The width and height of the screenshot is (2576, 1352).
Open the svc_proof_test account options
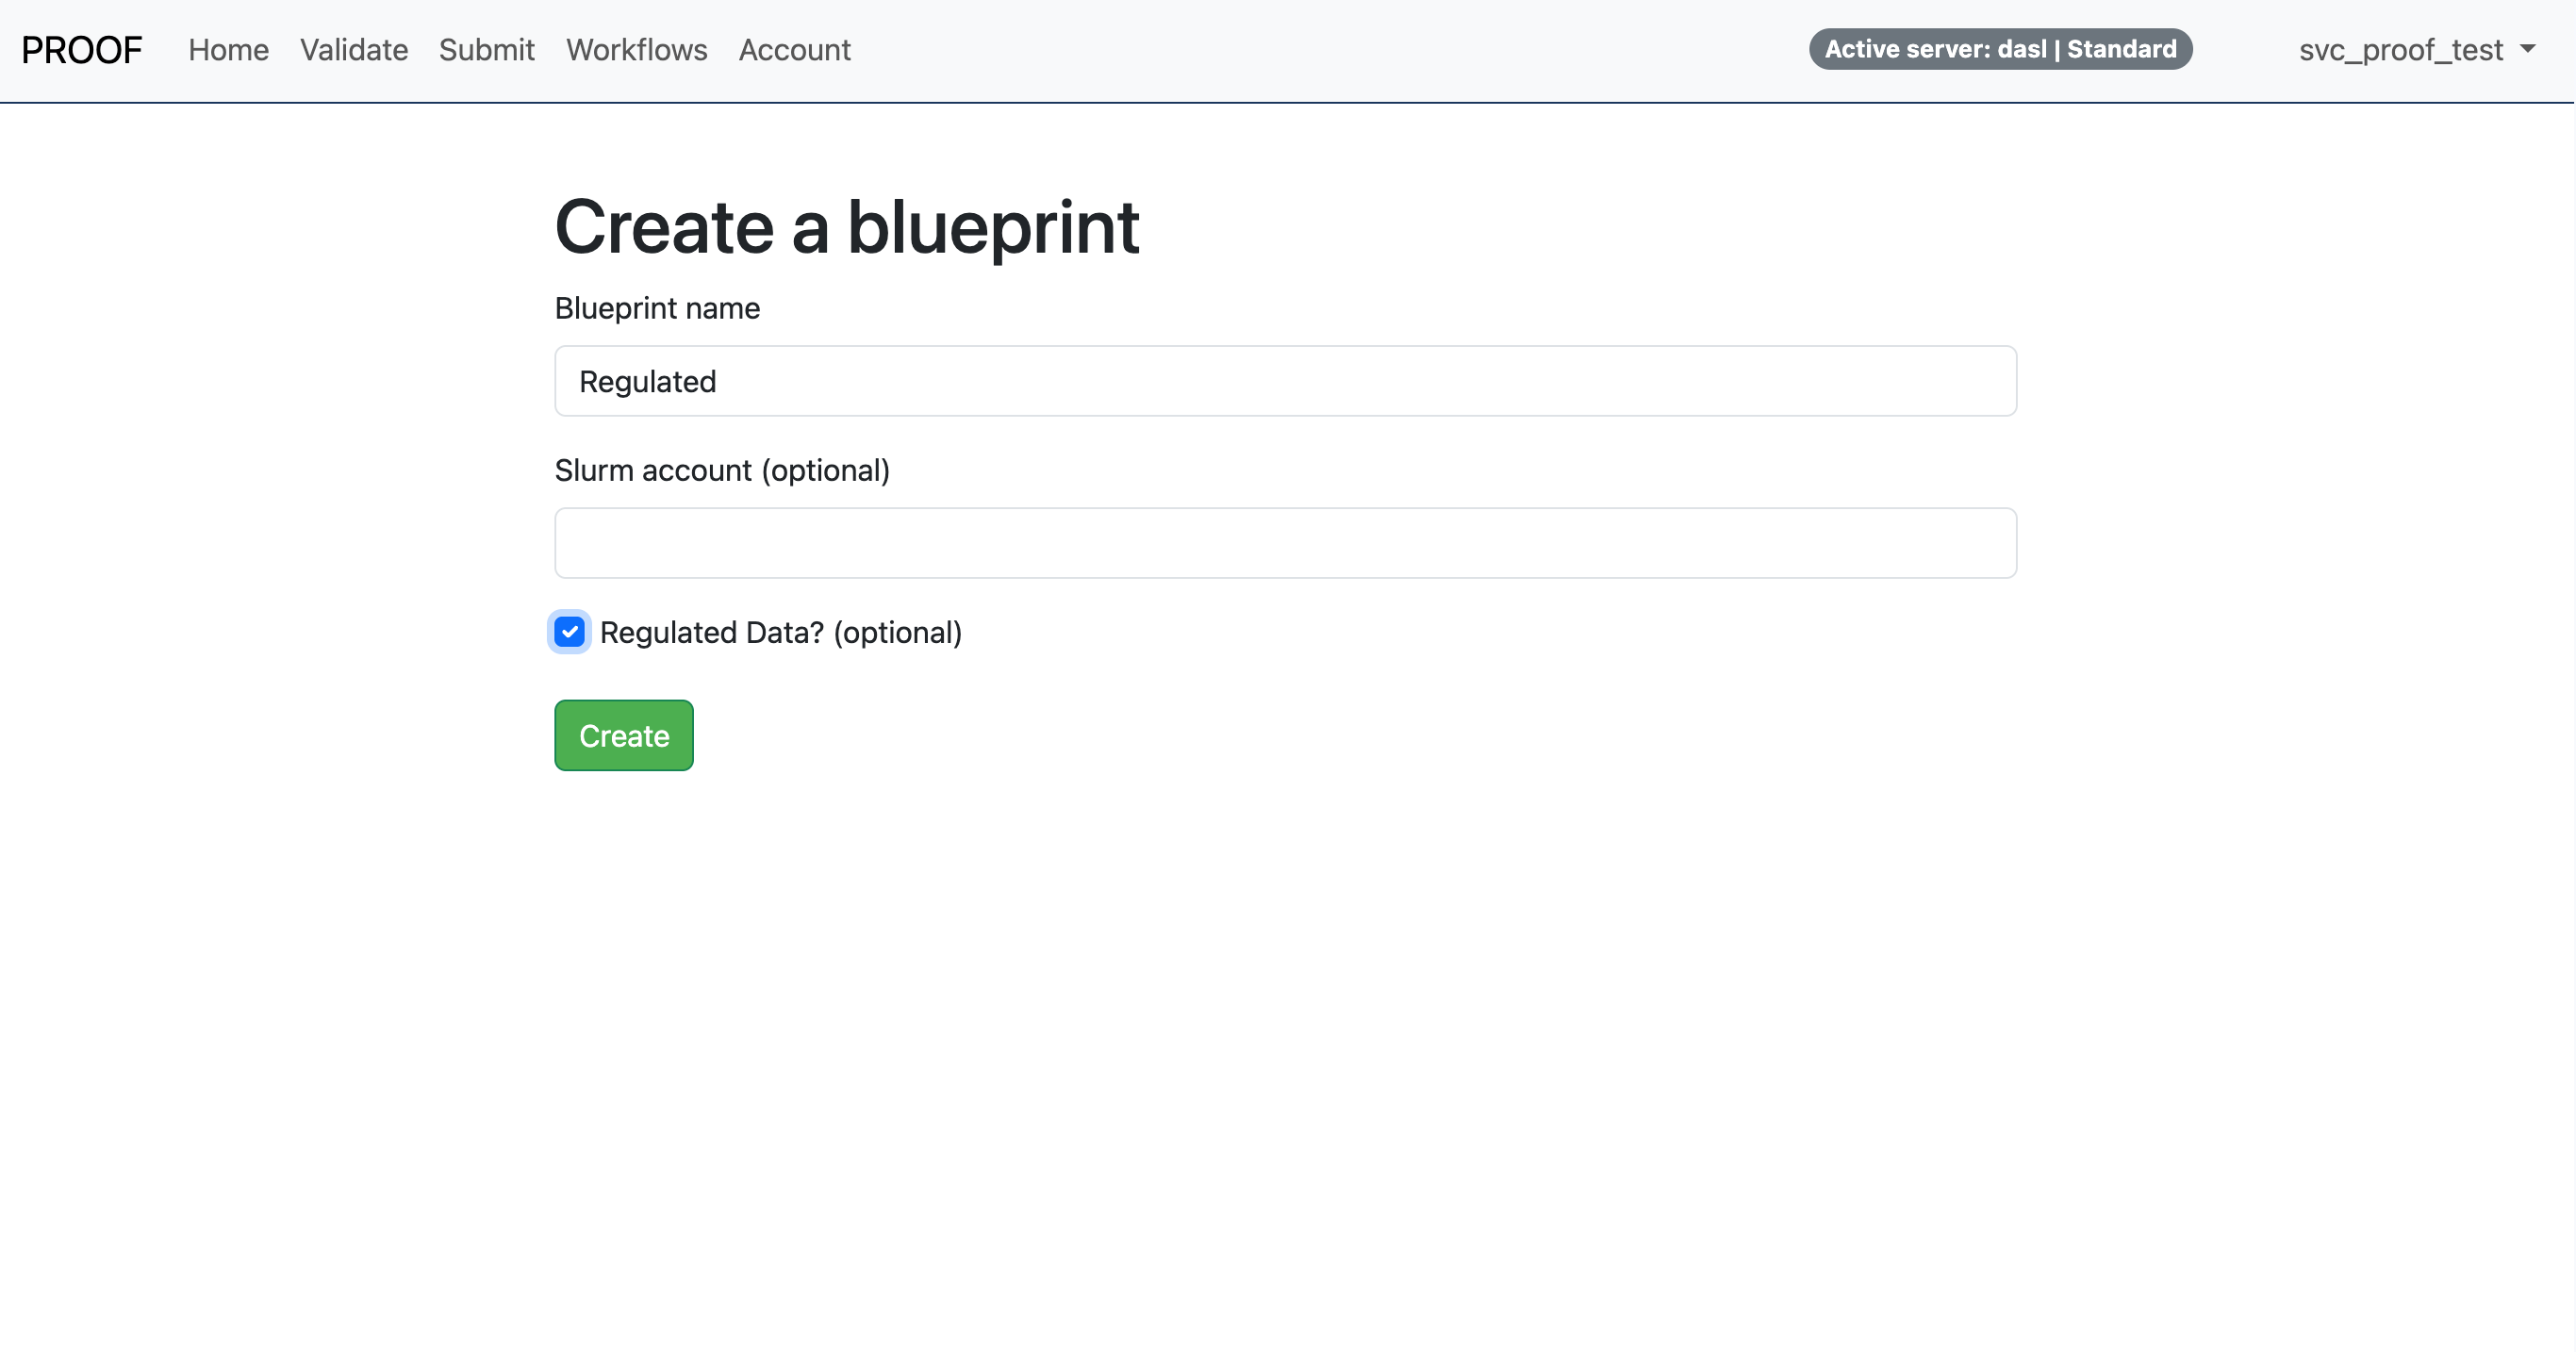(2418, 49)
